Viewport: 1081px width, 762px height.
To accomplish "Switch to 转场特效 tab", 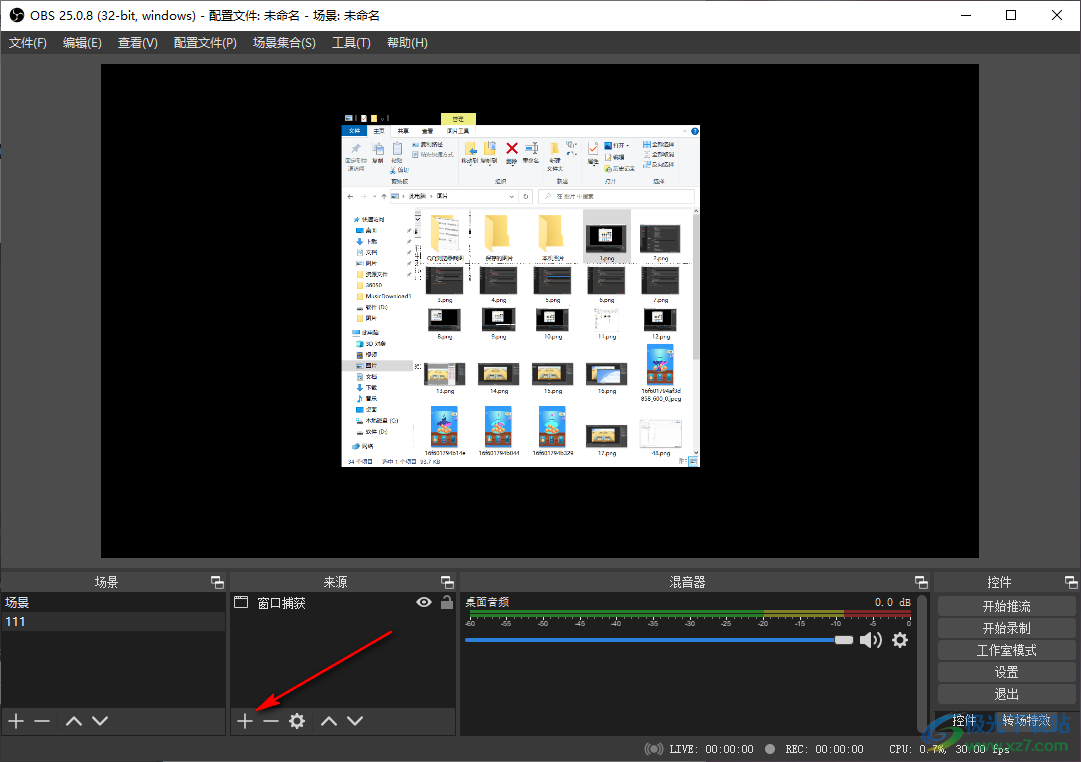I will 1027,721.
